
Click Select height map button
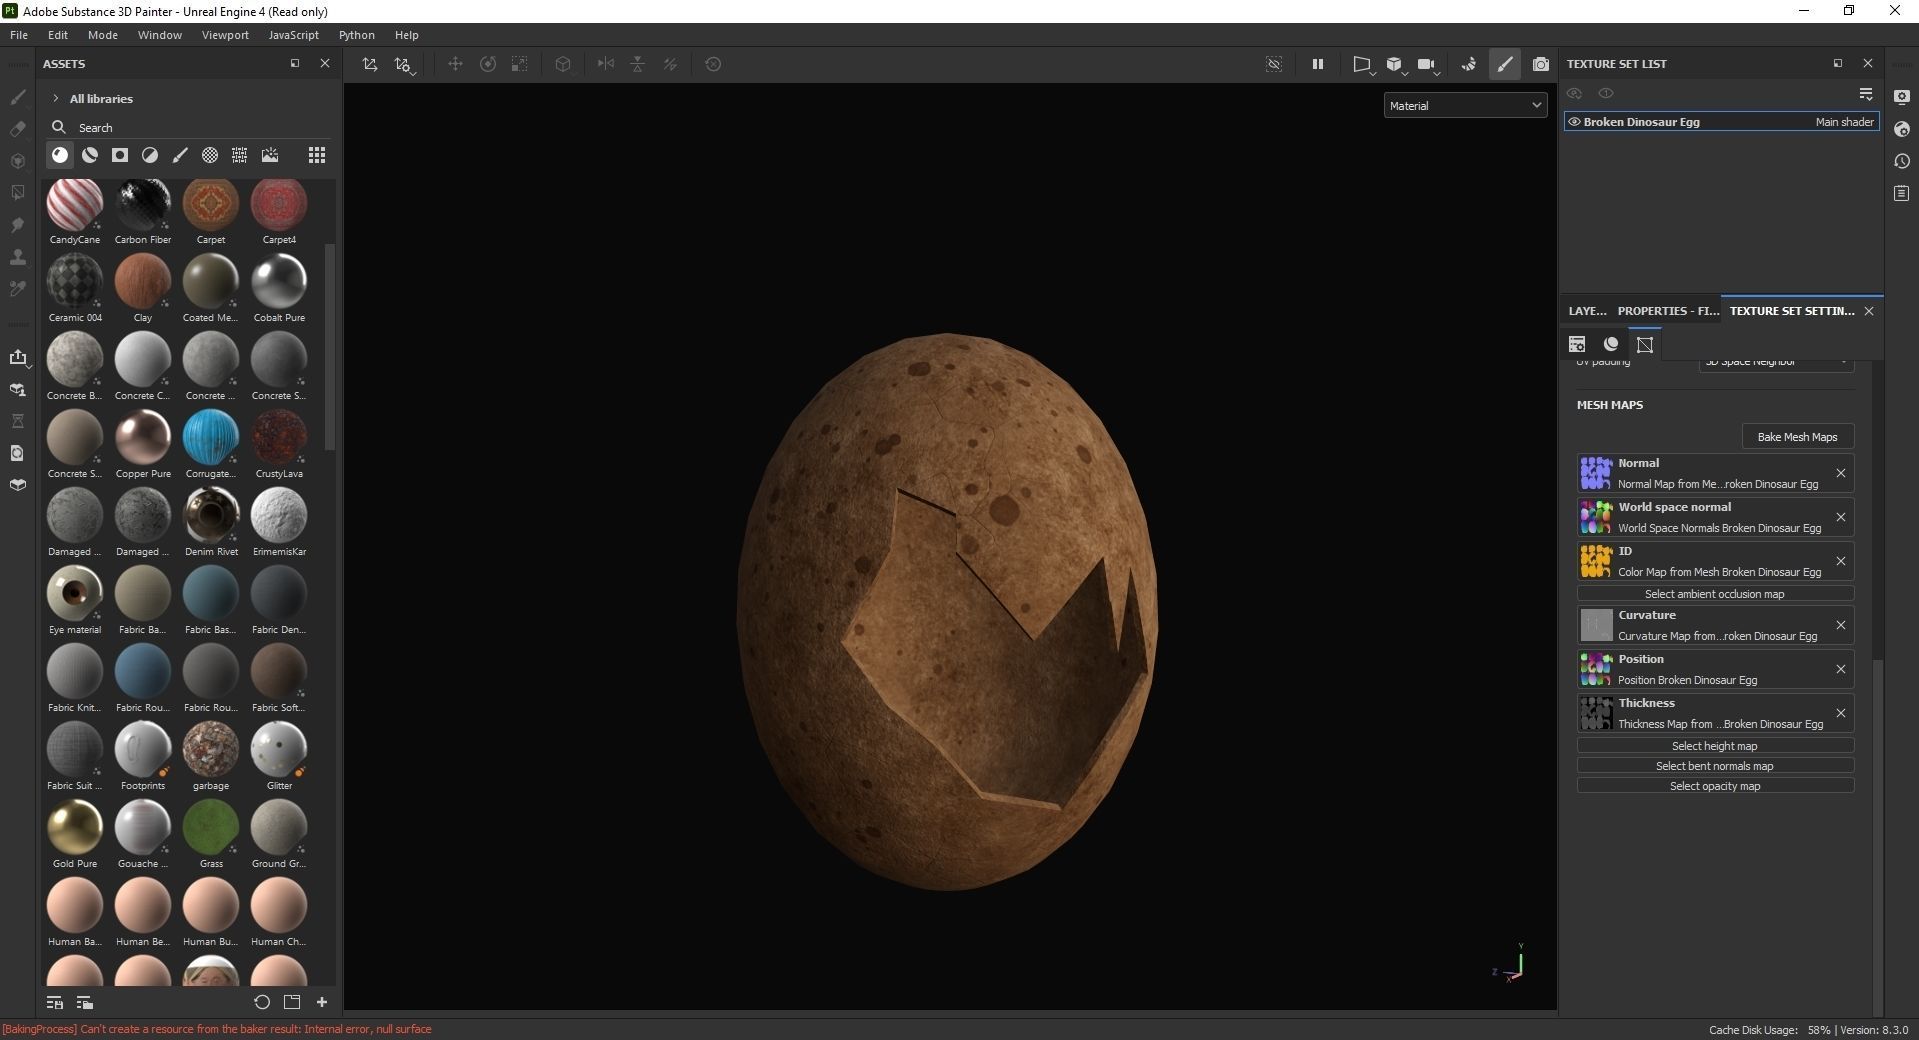click(x=1715, y=746)
